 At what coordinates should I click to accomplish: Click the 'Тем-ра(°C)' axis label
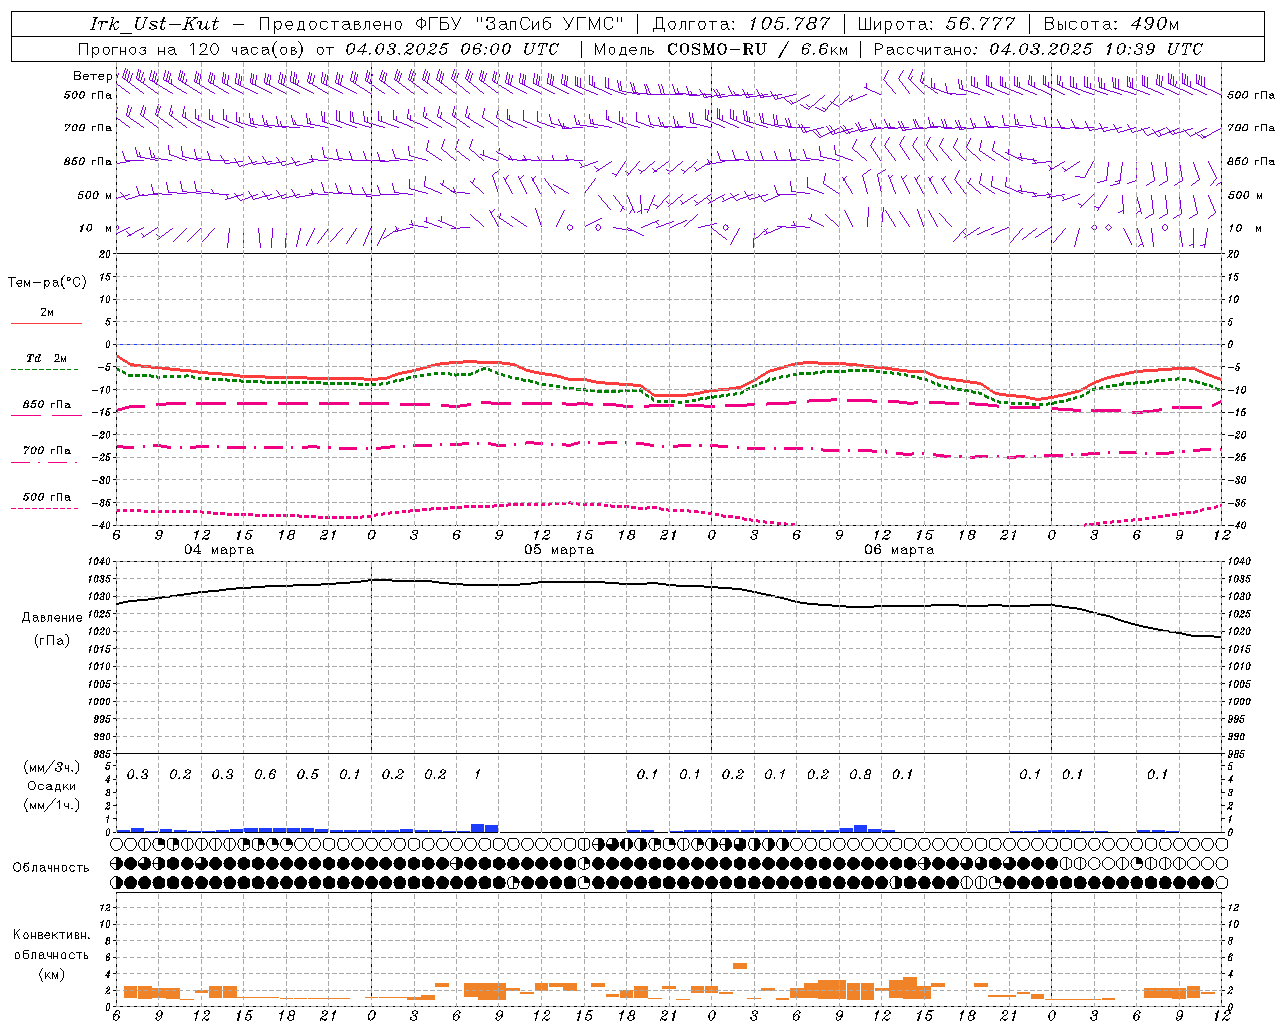tap(47, 283)
